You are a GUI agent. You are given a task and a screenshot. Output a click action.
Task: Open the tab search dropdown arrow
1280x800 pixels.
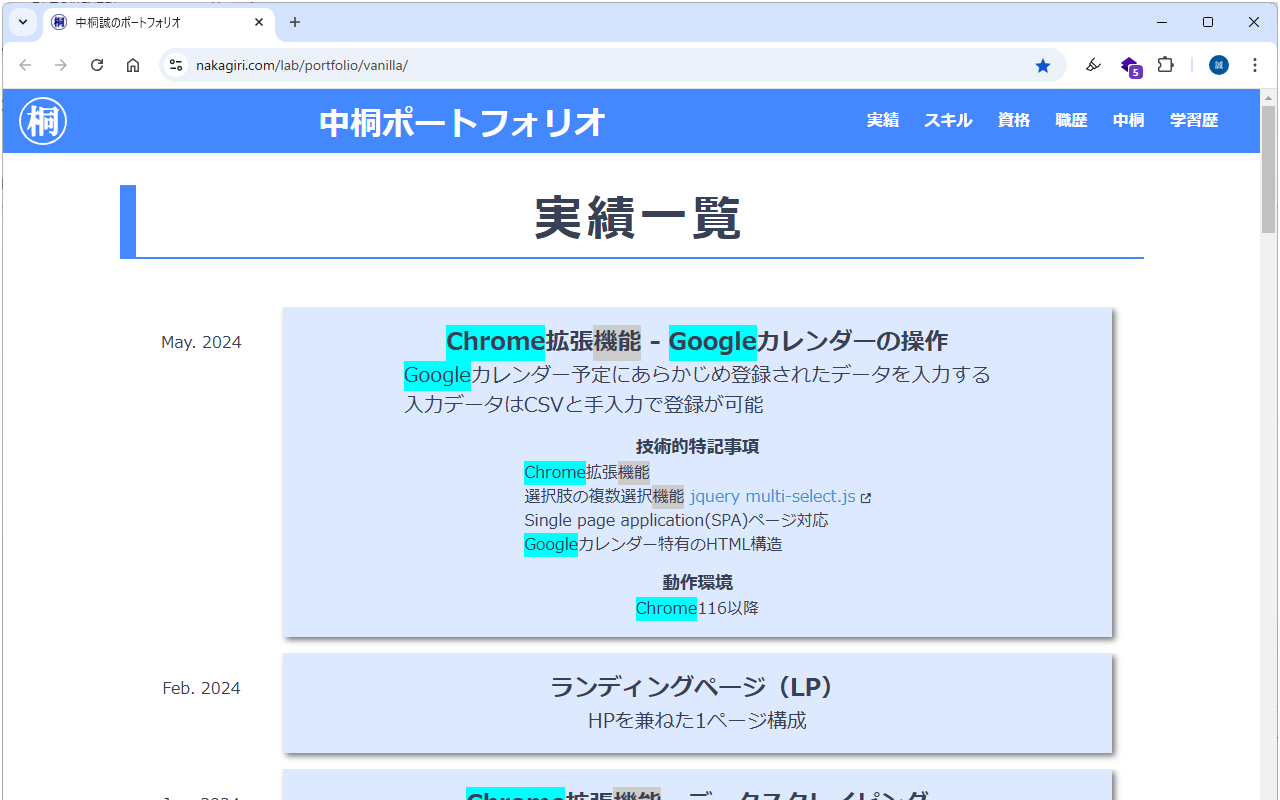pos(23,22)
